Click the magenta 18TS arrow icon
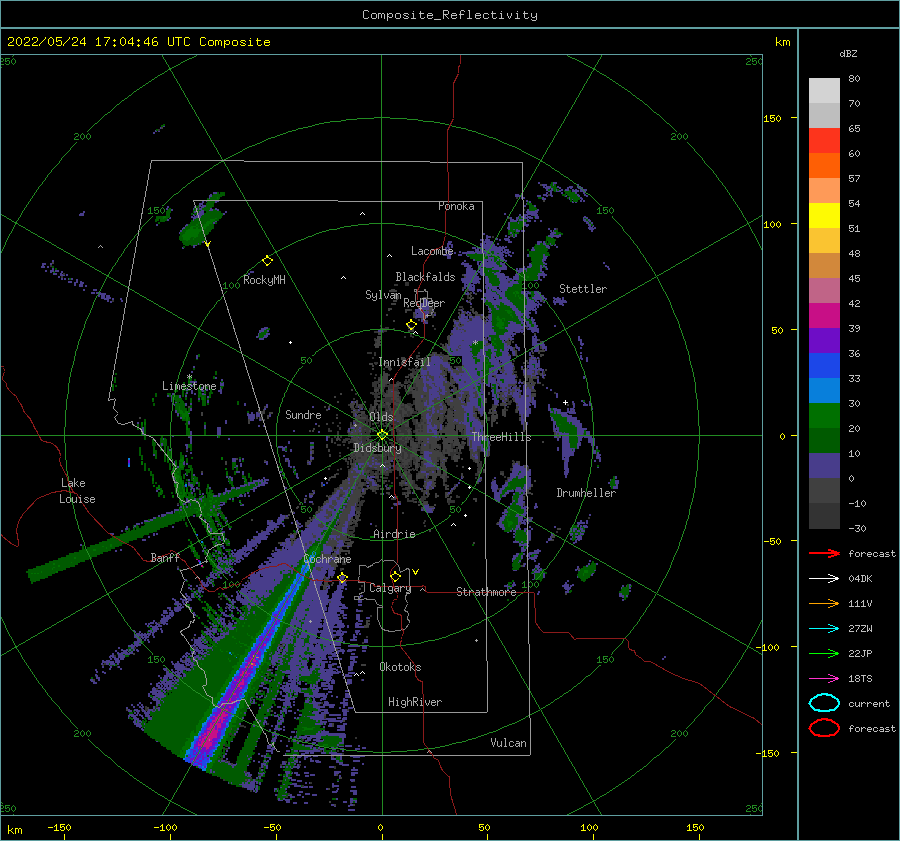Image resolution: width=900 pixels, height=841 pixels. tap(824, 679)
